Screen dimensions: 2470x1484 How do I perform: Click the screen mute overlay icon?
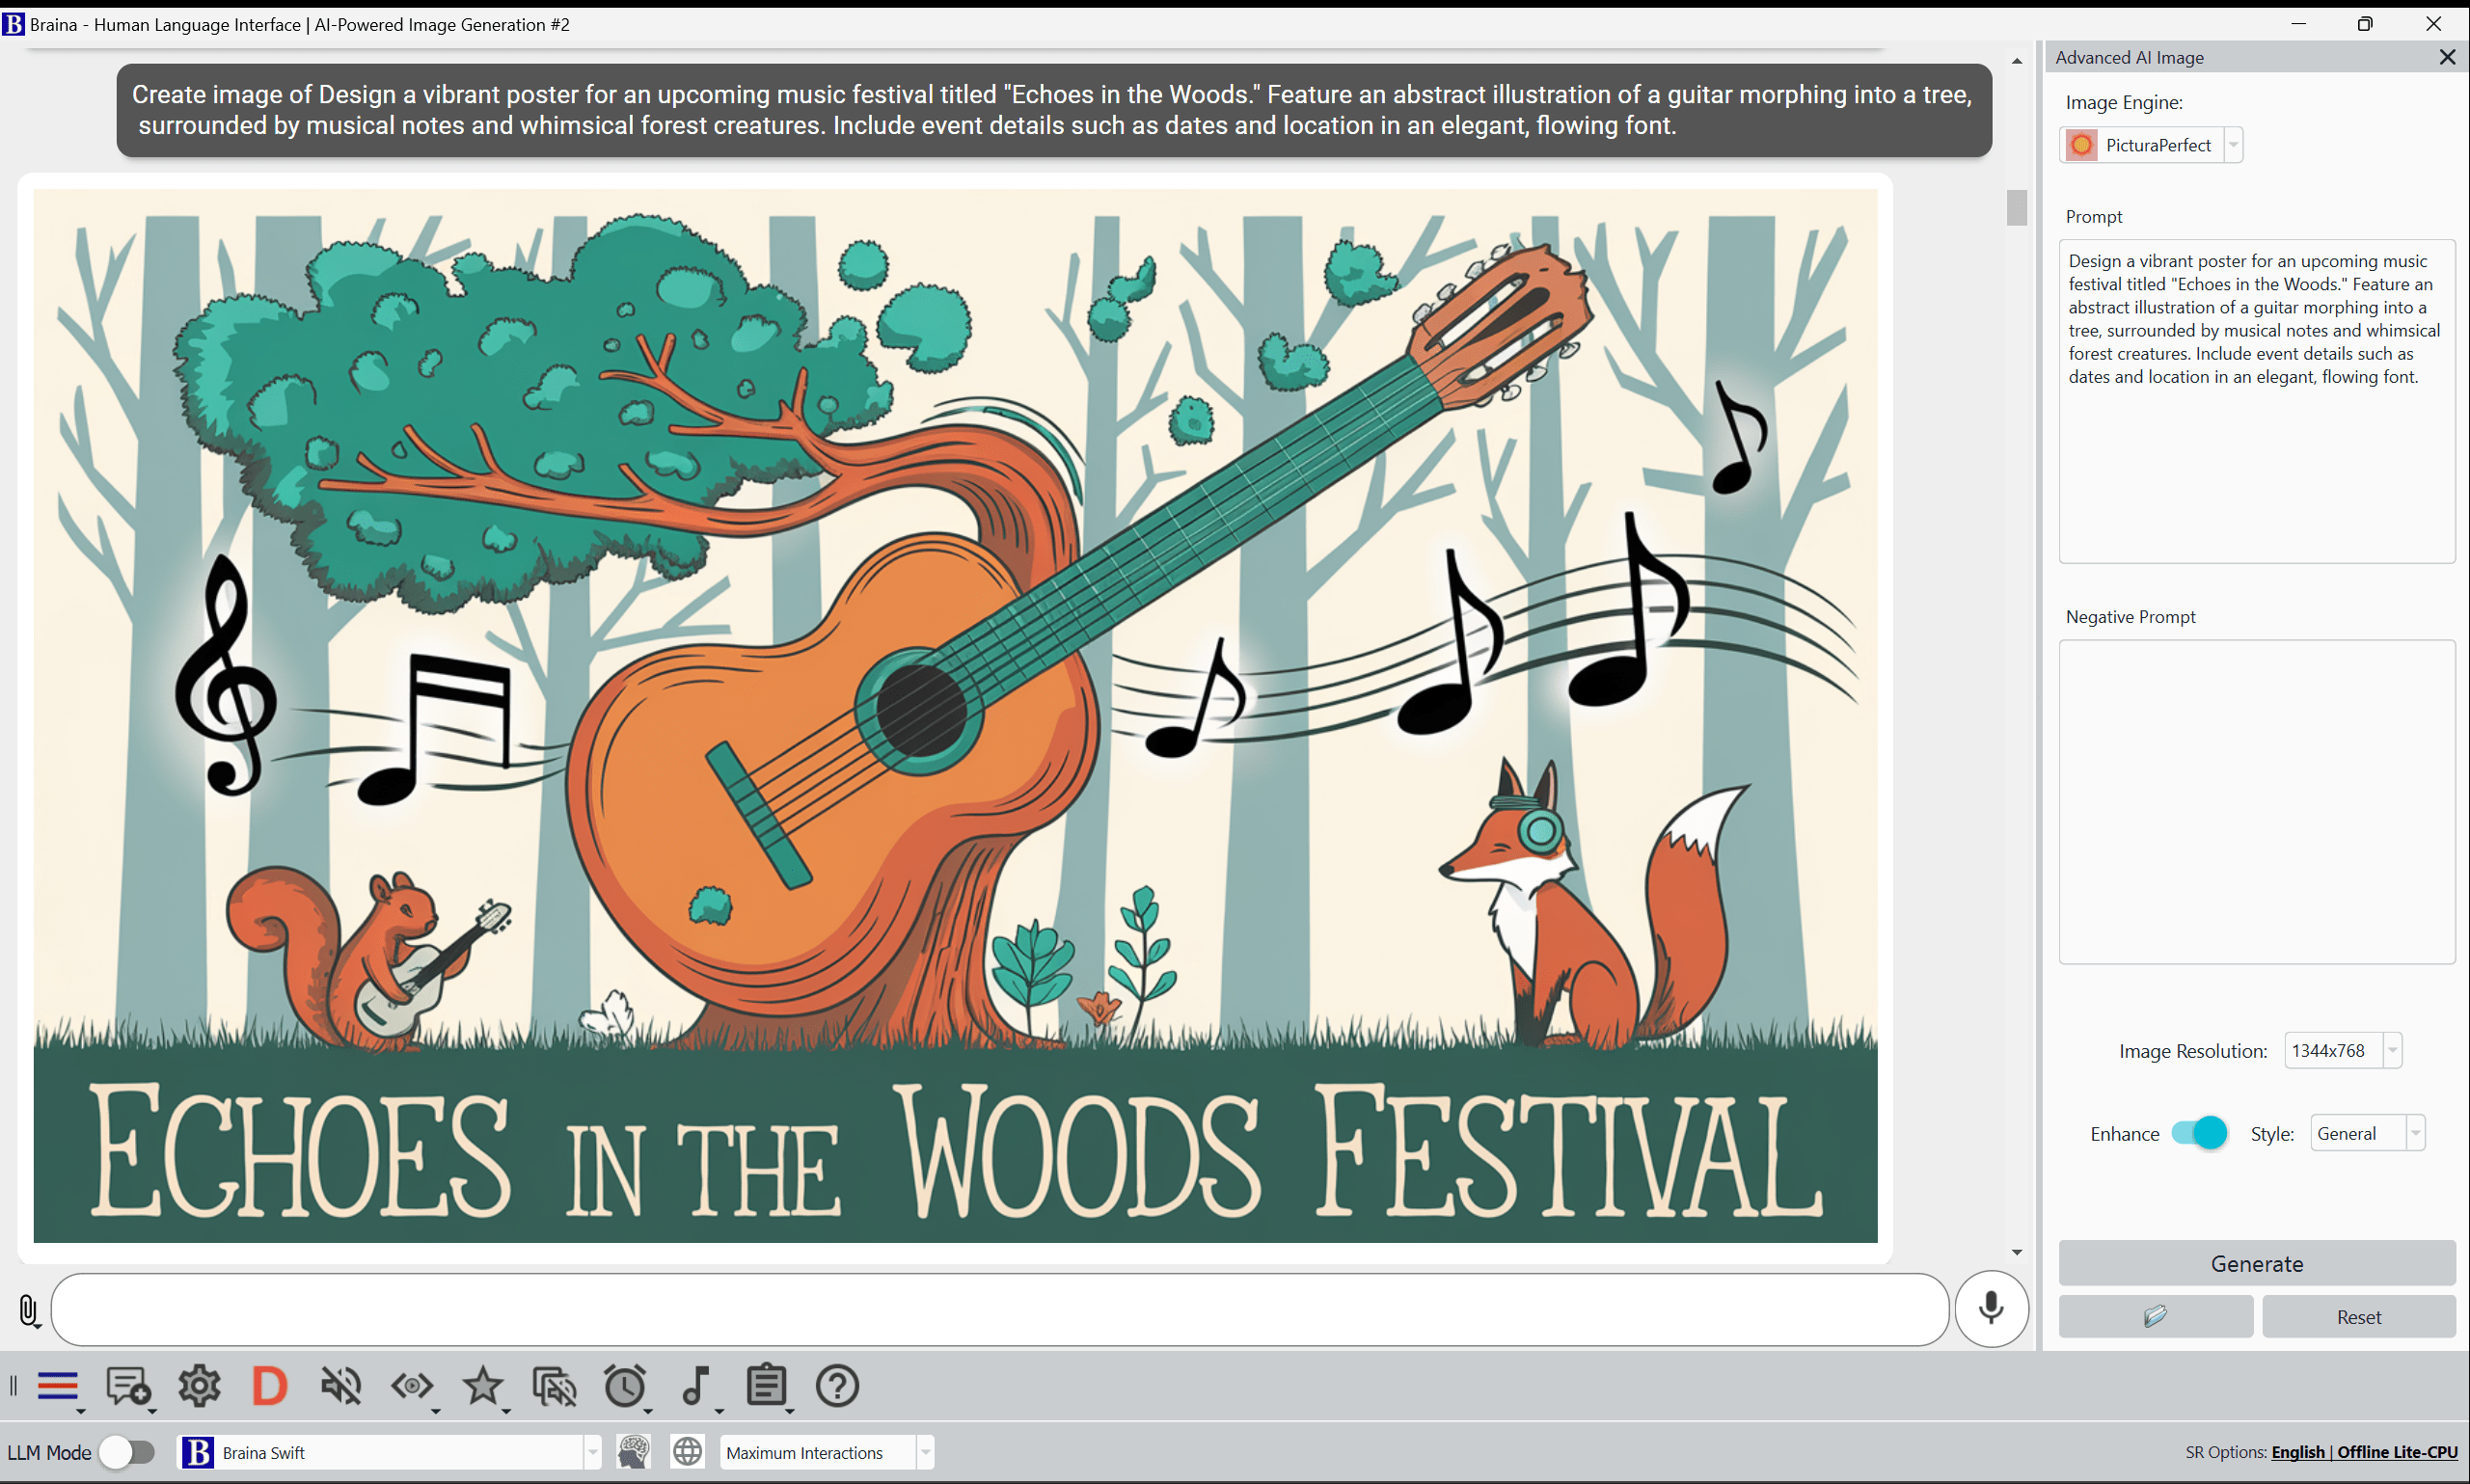coord(554,1386)
